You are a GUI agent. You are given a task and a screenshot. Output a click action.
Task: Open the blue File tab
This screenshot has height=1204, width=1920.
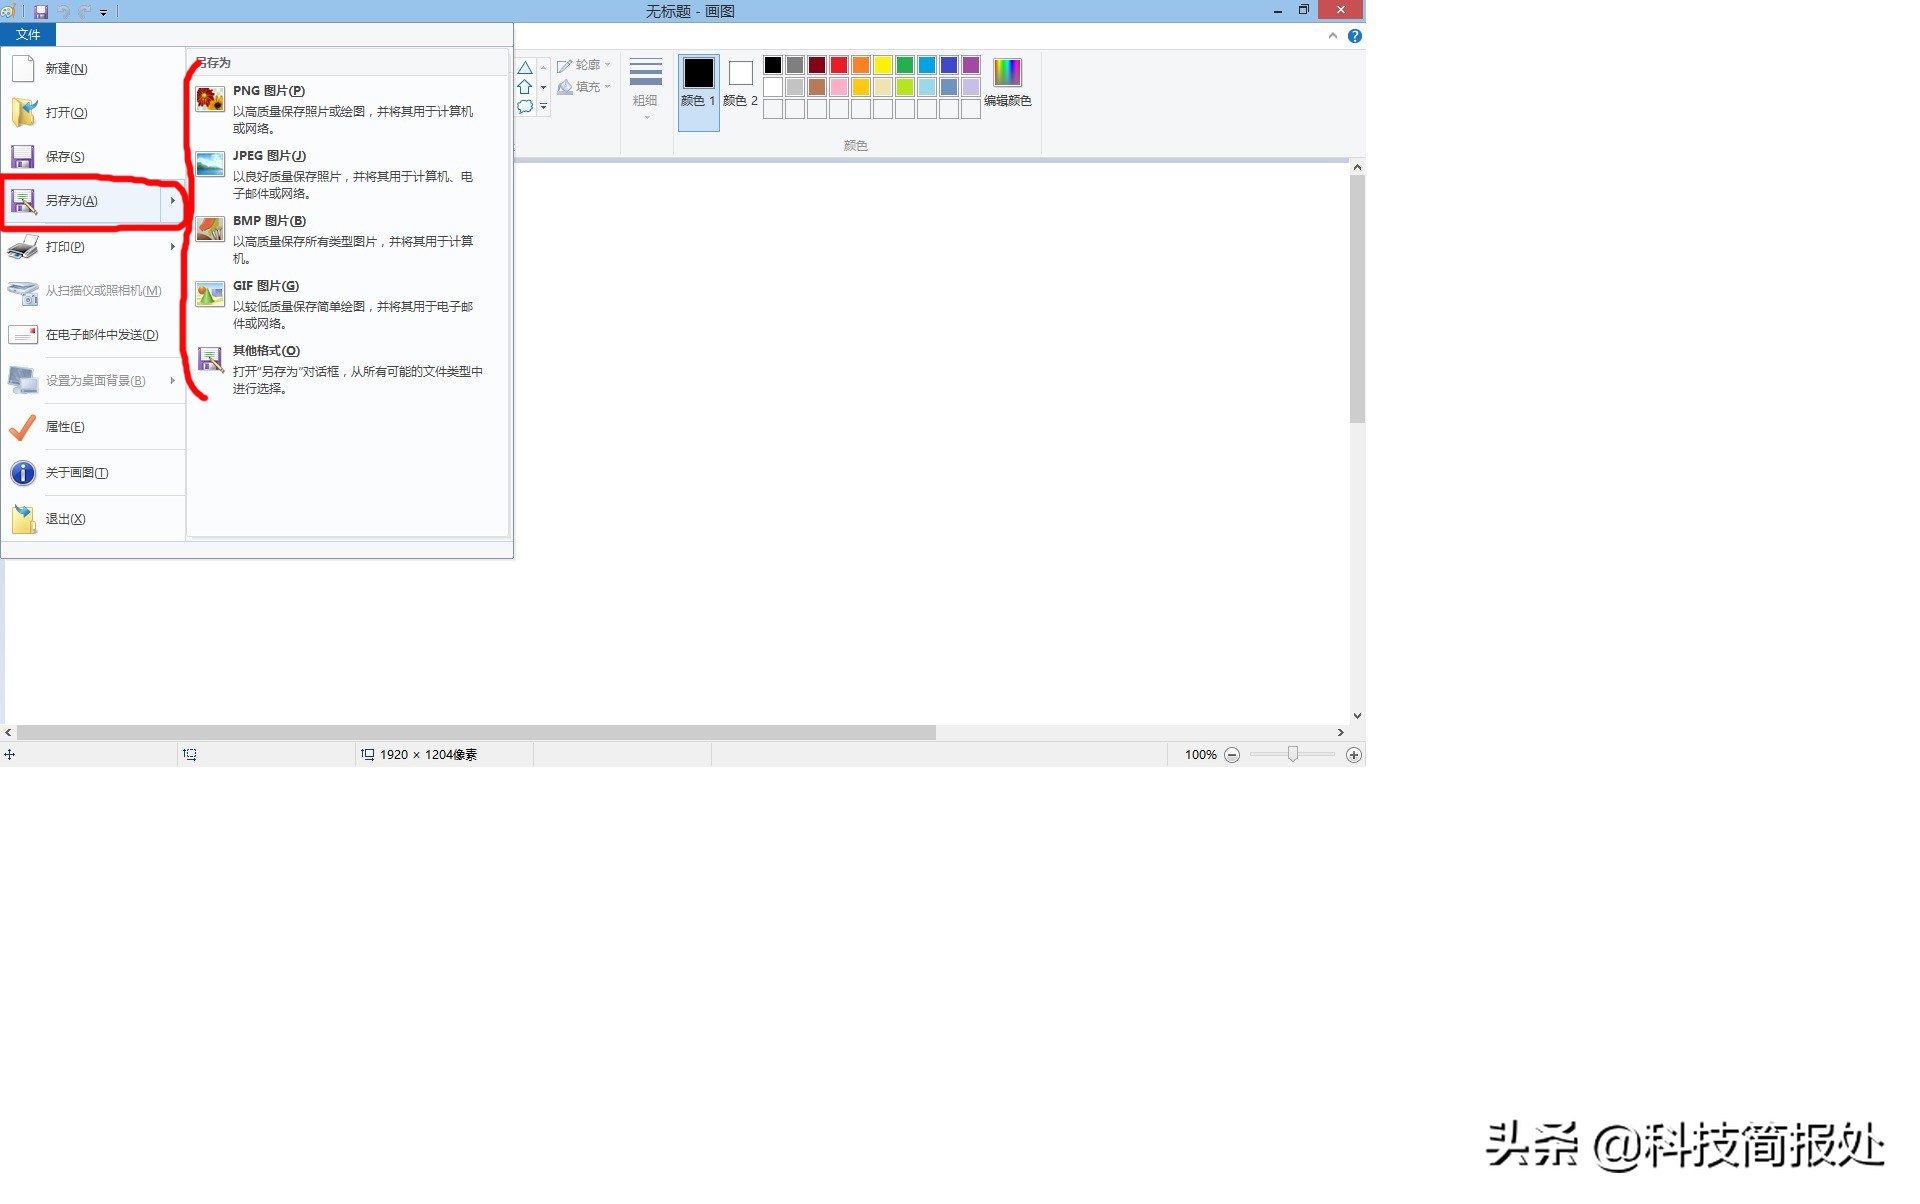[28, 35]
